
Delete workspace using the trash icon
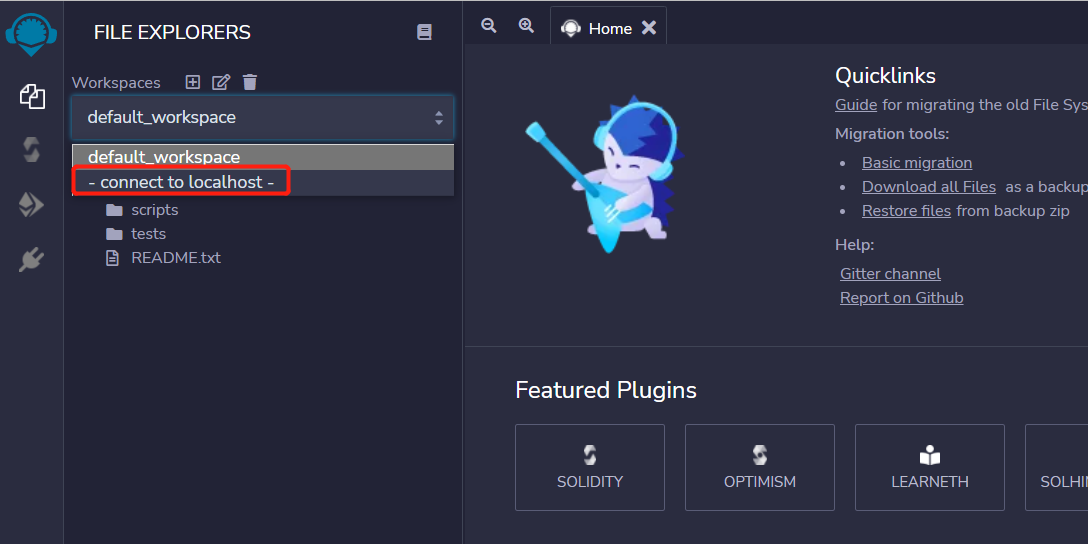250,82
